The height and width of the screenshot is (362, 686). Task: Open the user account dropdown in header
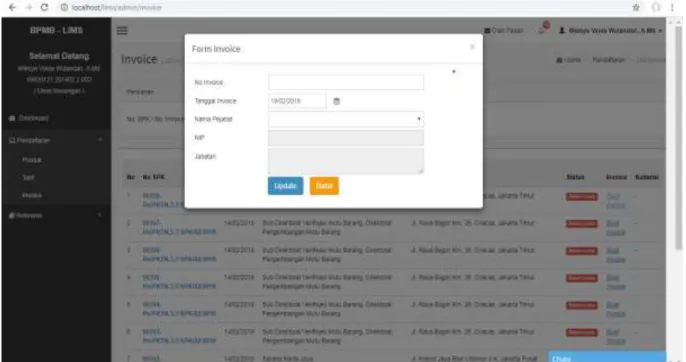point(610,31)
